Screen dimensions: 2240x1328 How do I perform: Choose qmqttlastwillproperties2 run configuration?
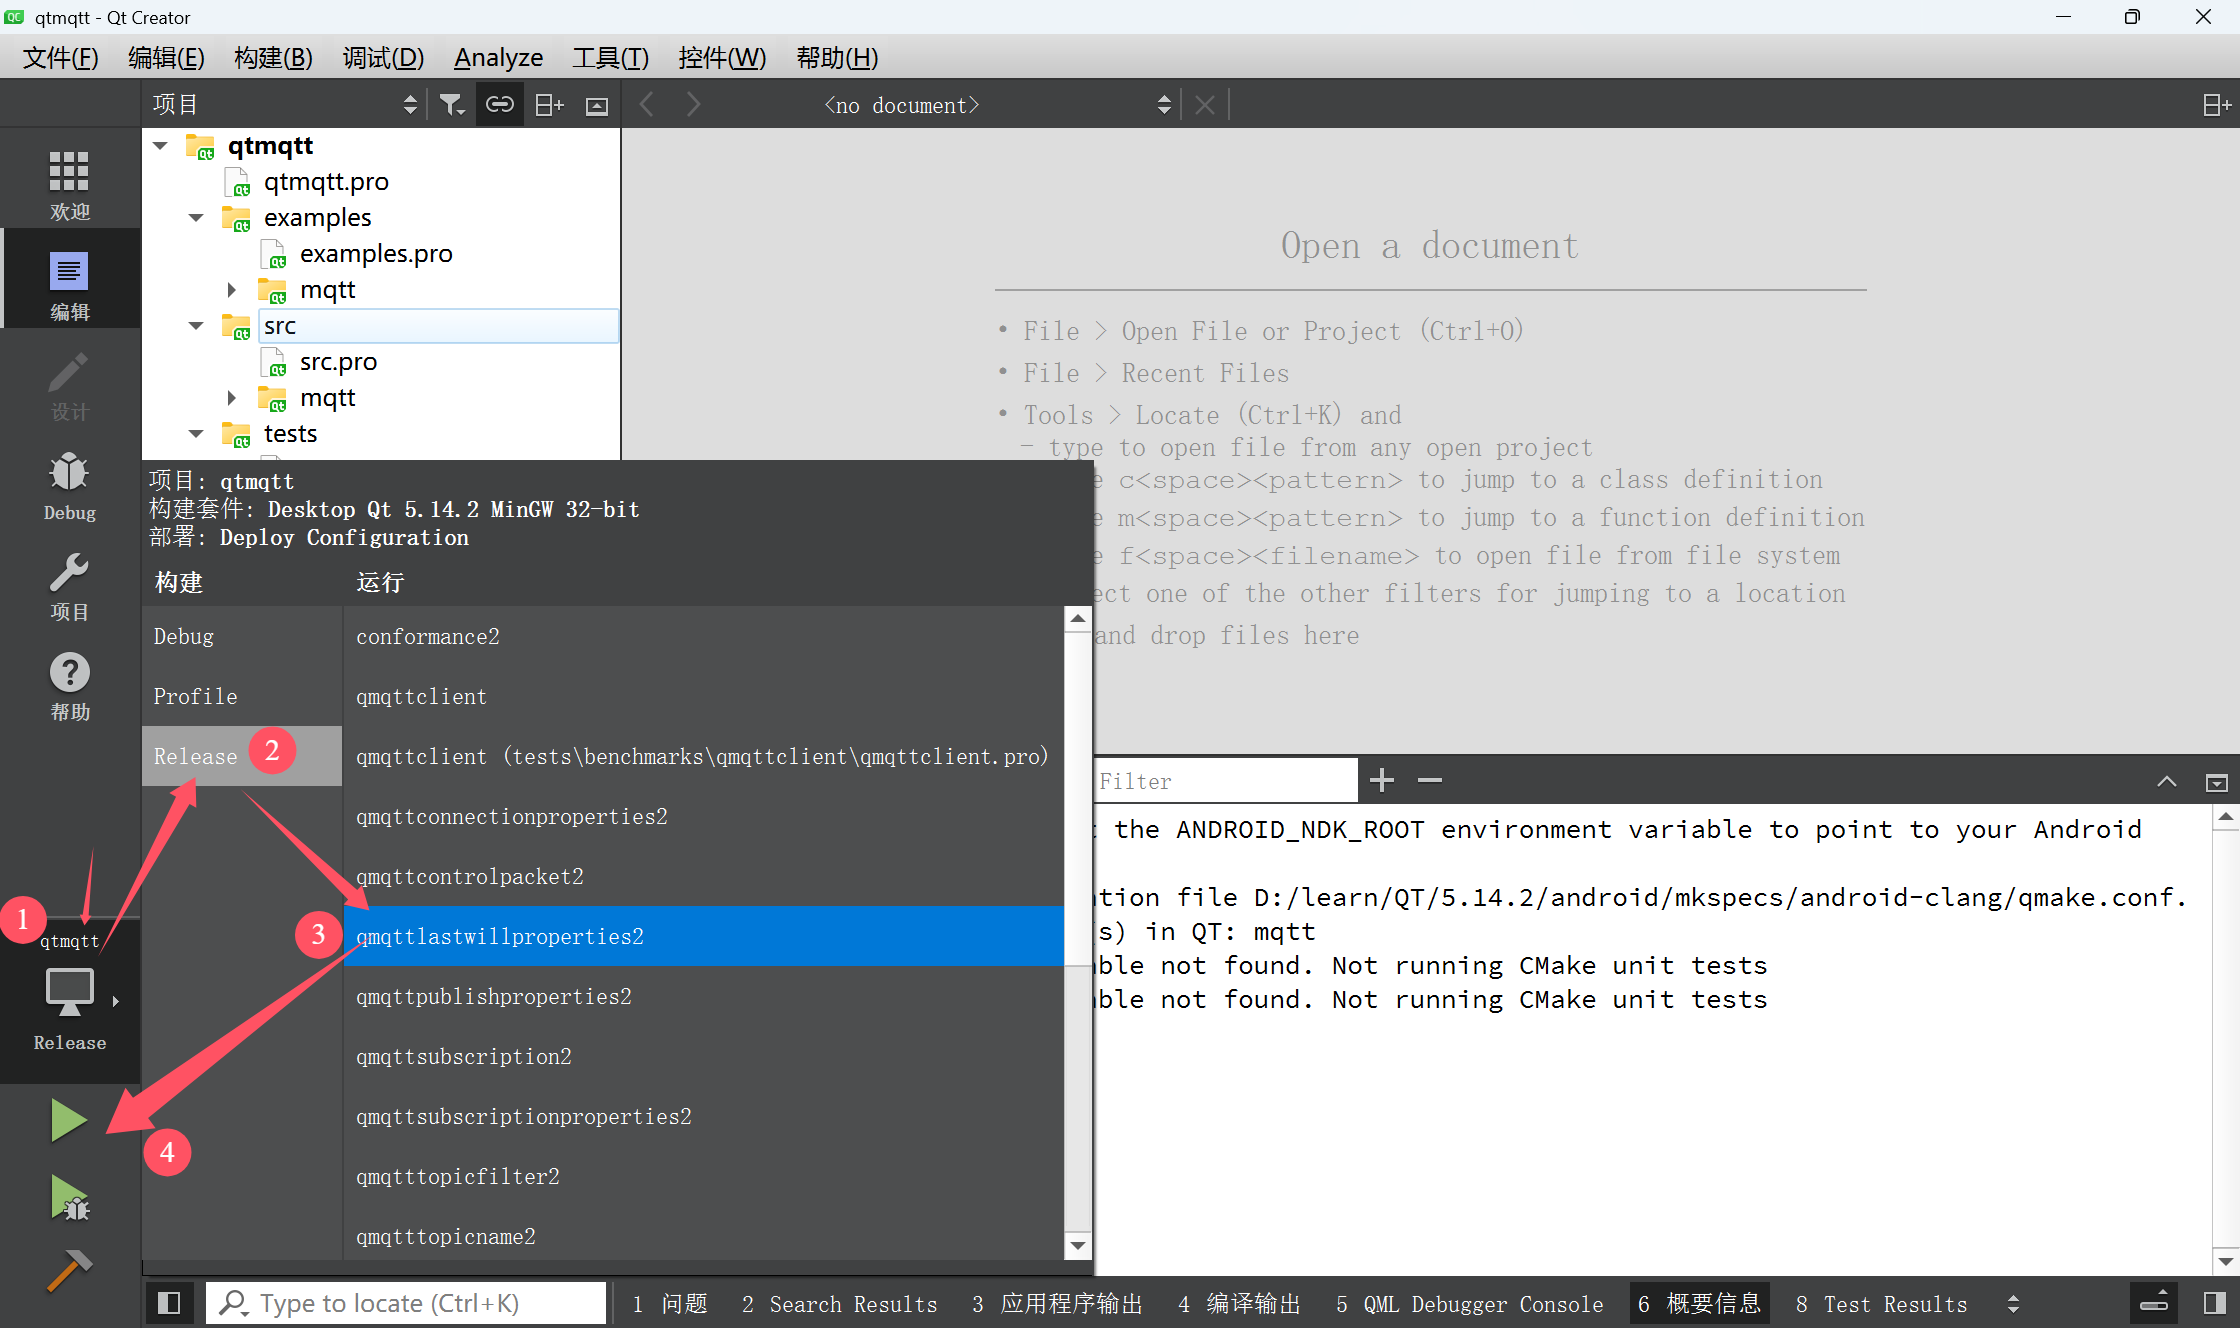pyautogui.click(x=704, y=936)
